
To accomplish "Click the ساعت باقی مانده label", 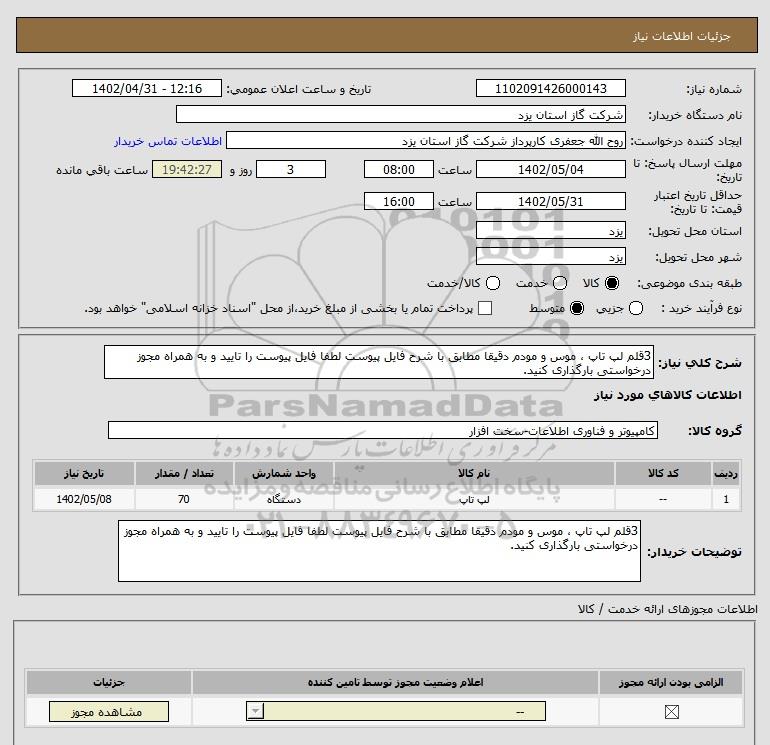I will [102, 170].
